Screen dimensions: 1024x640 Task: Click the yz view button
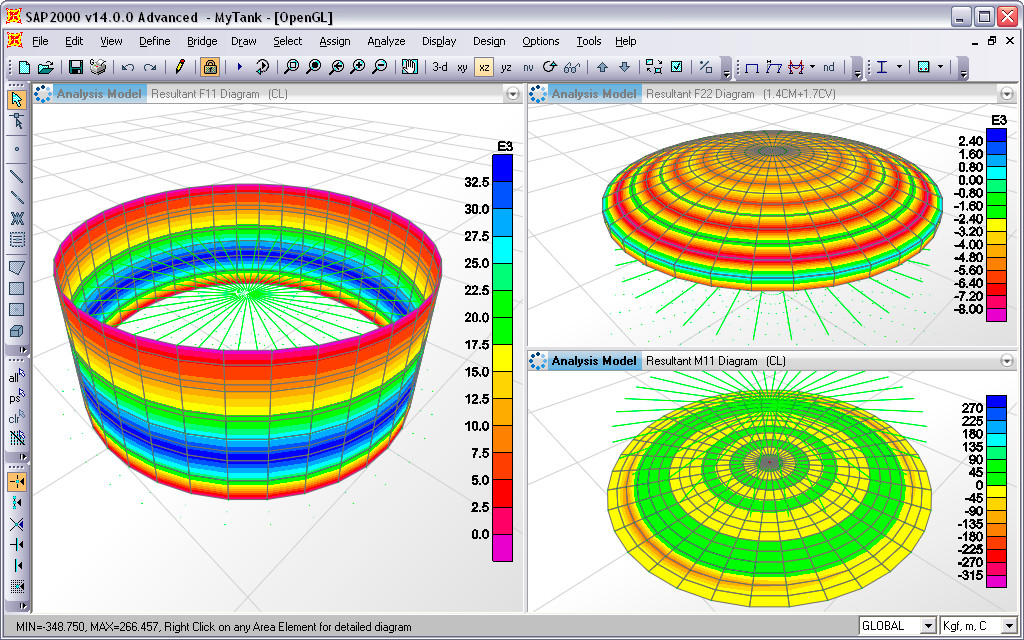pyautogui.click(x=506, y=67)
